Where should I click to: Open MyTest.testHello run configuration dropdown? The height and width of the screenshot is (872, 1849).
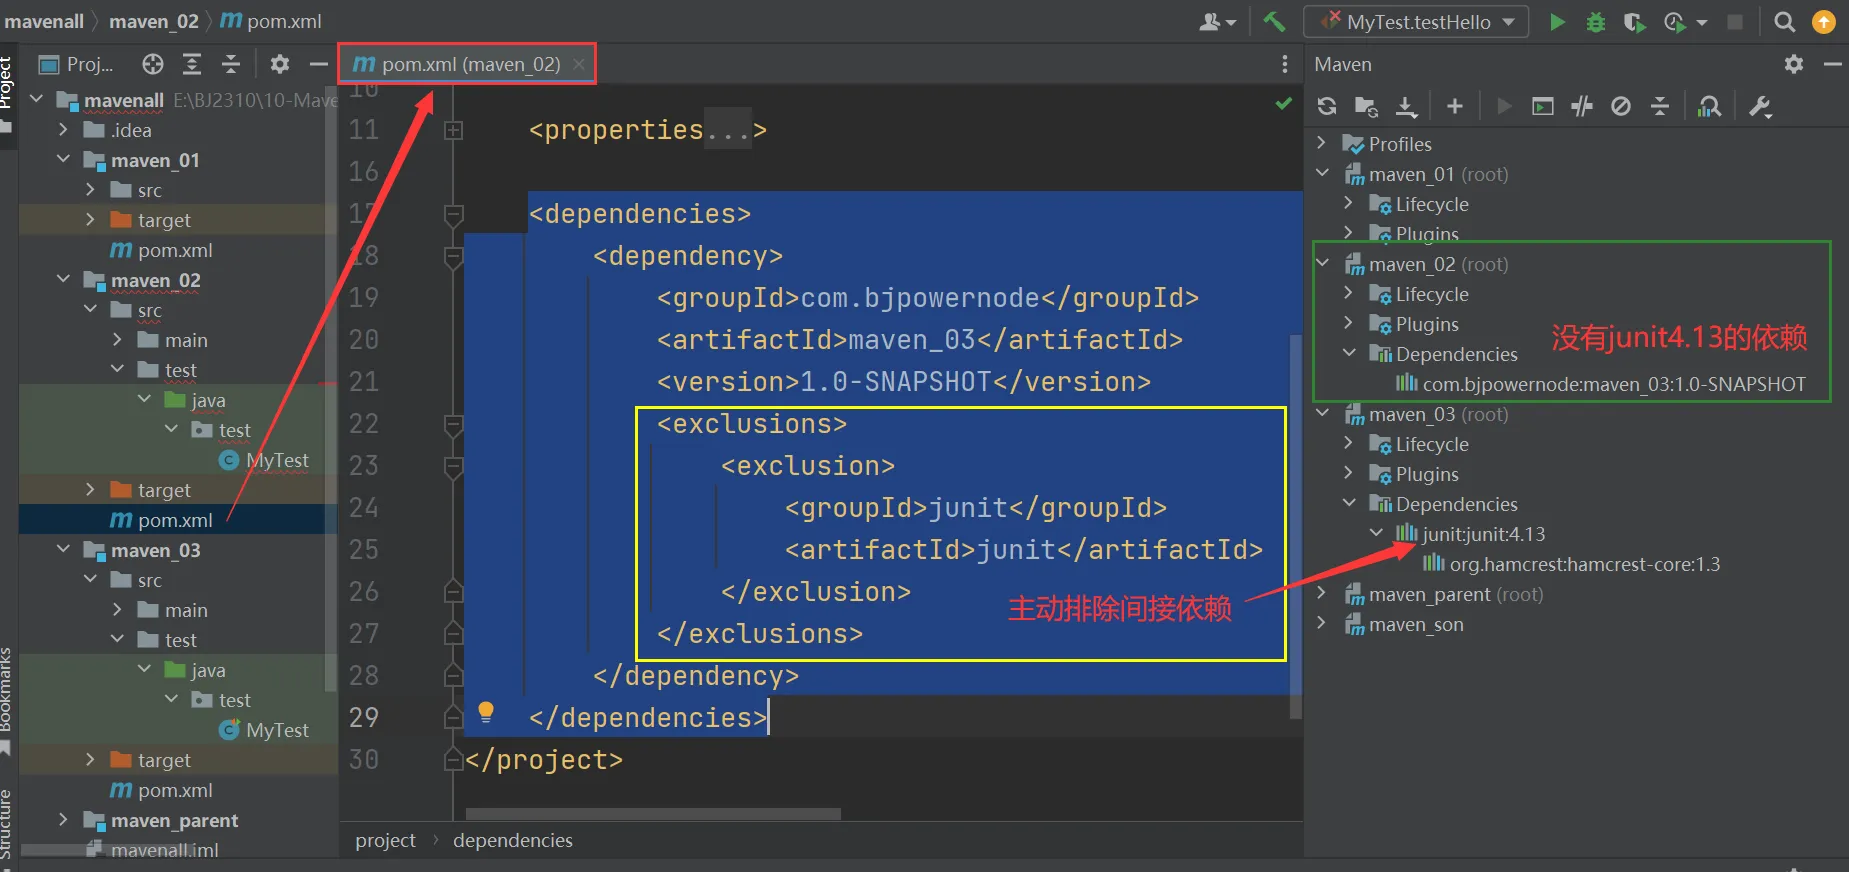[x=1416, y=22]
